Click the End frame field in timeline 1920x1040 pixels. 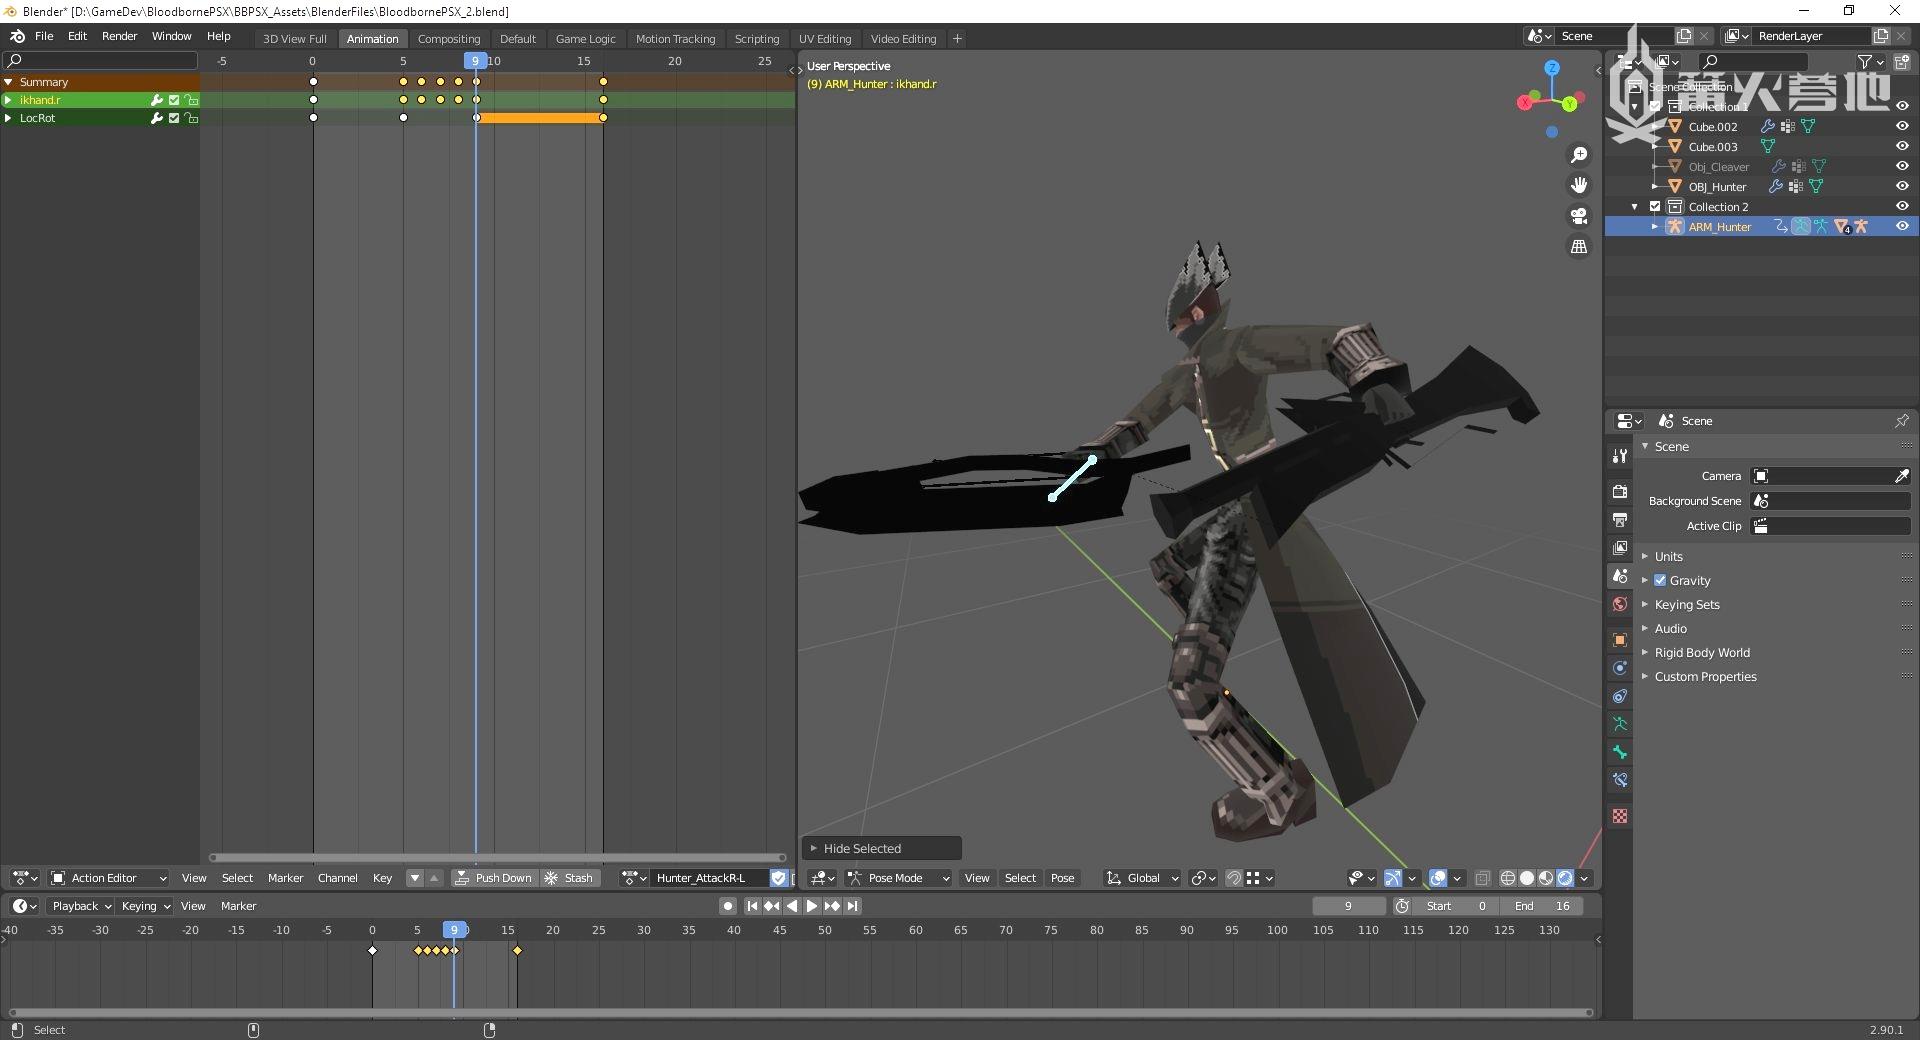[1542, 906]
